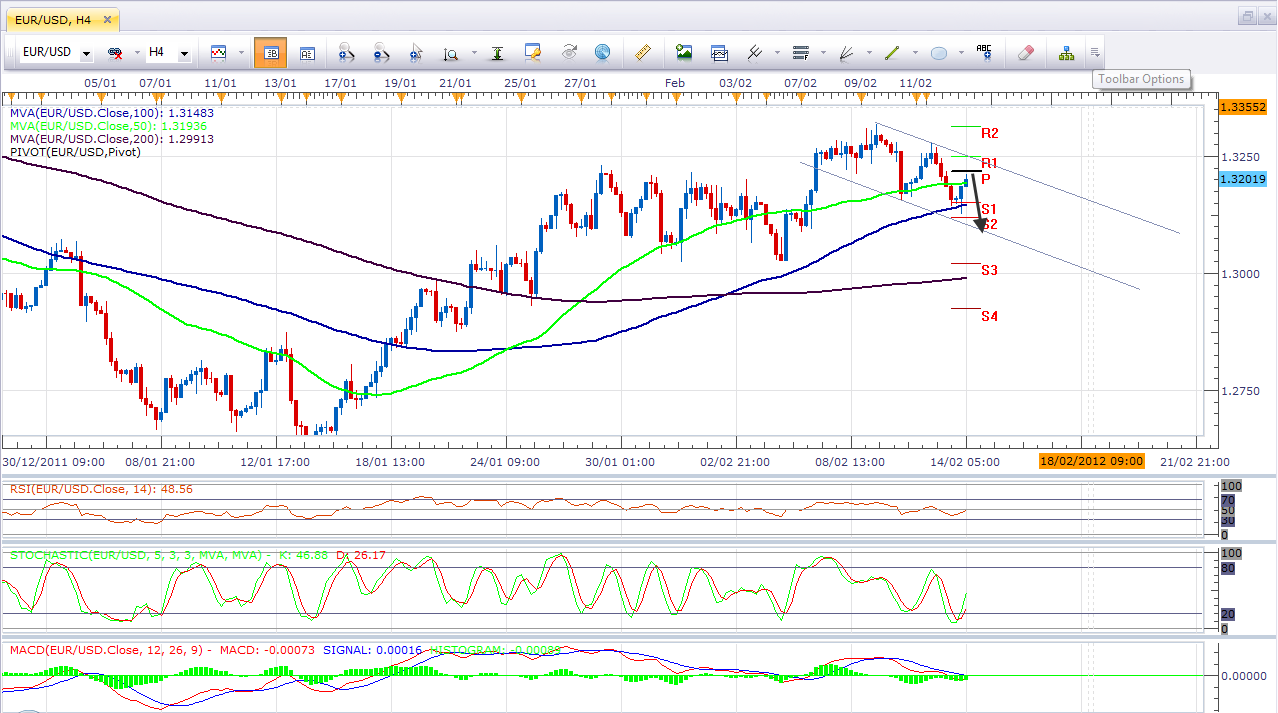Select the green trend line tool
The image size is (1278, 713).
pyautogui.click(x=892, y=52)
